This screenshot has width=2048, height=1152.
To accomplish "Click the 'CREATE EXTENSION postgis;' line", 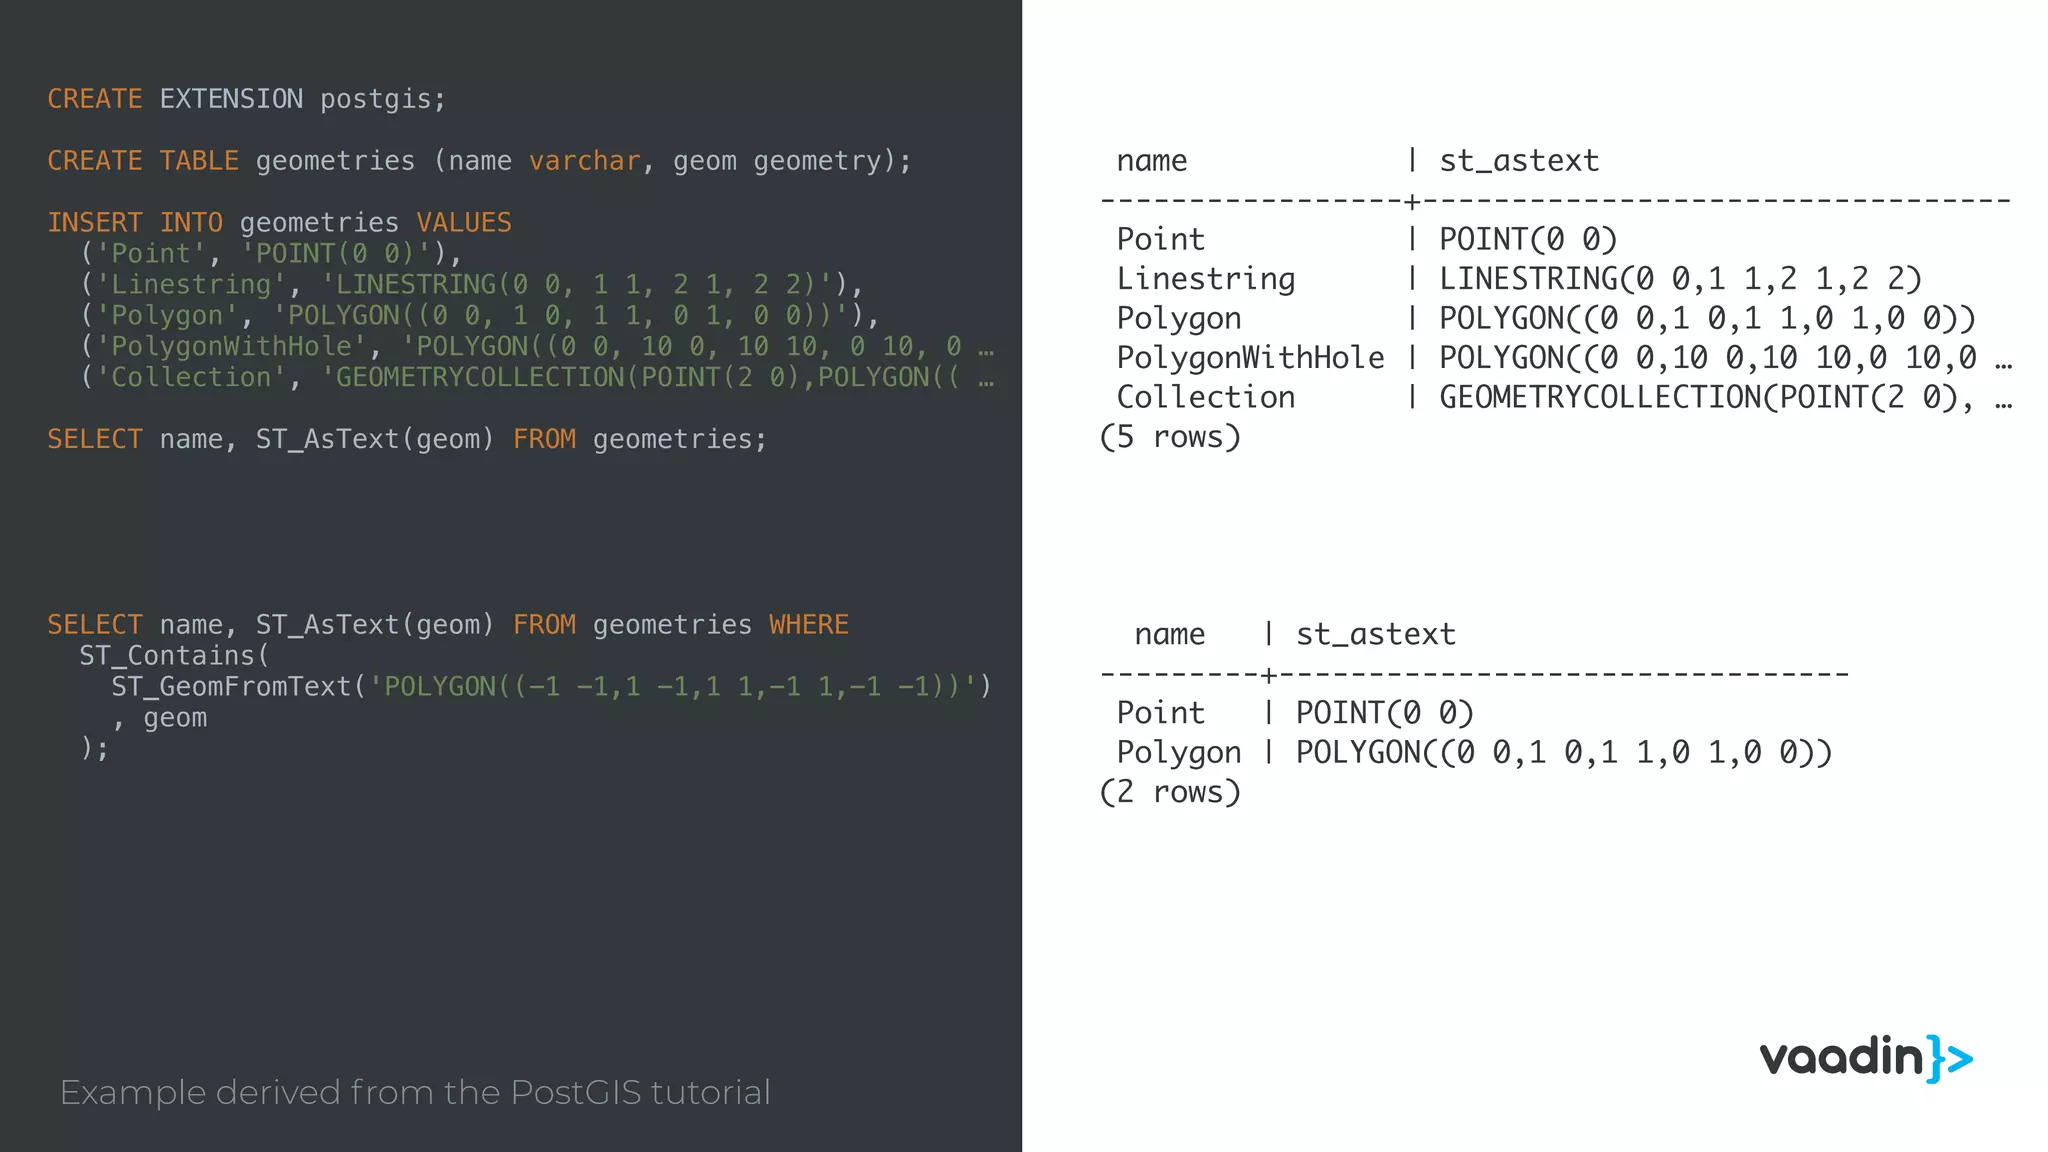I will click(247, 99).
